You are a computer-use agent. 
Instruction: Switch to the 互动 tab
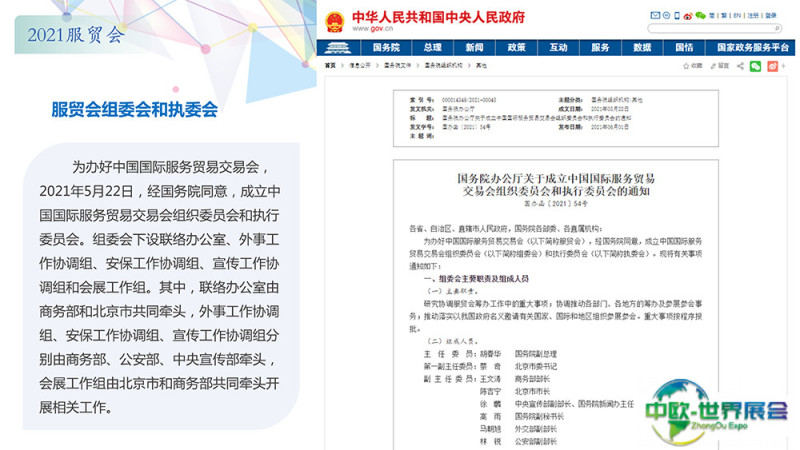[558, 47]
